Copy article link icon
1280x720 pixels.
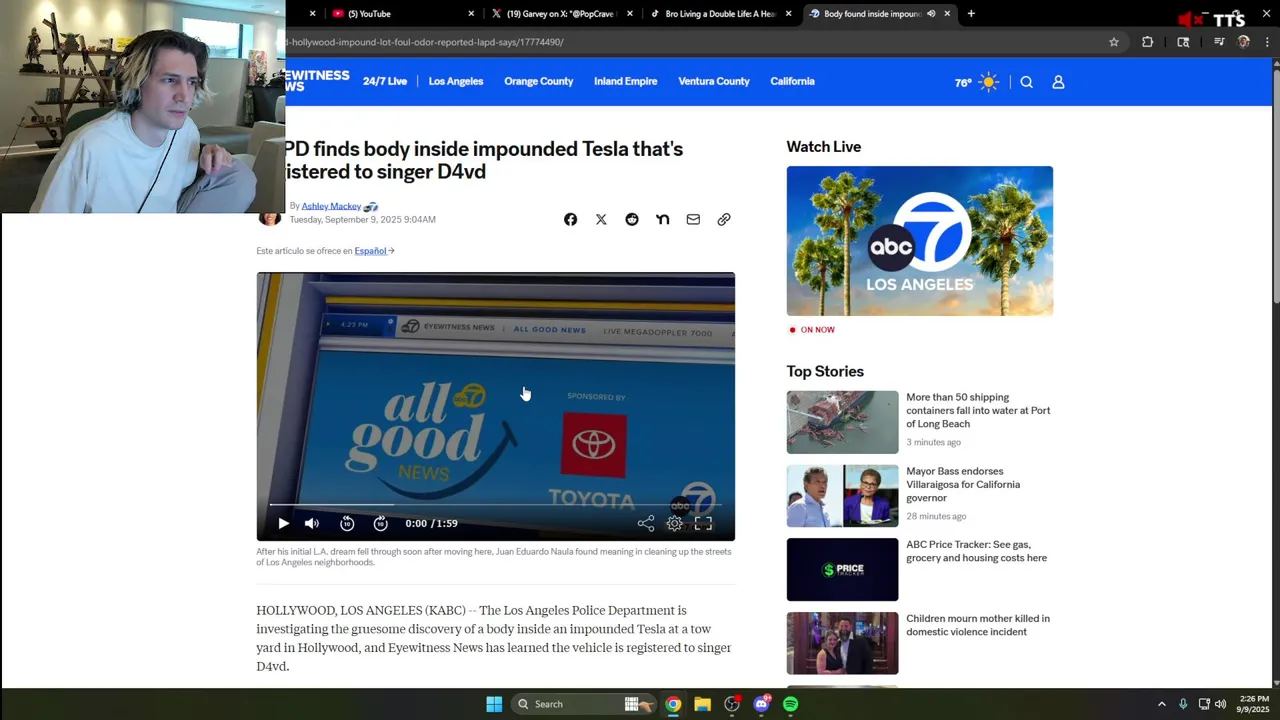(x=724, y=219)
